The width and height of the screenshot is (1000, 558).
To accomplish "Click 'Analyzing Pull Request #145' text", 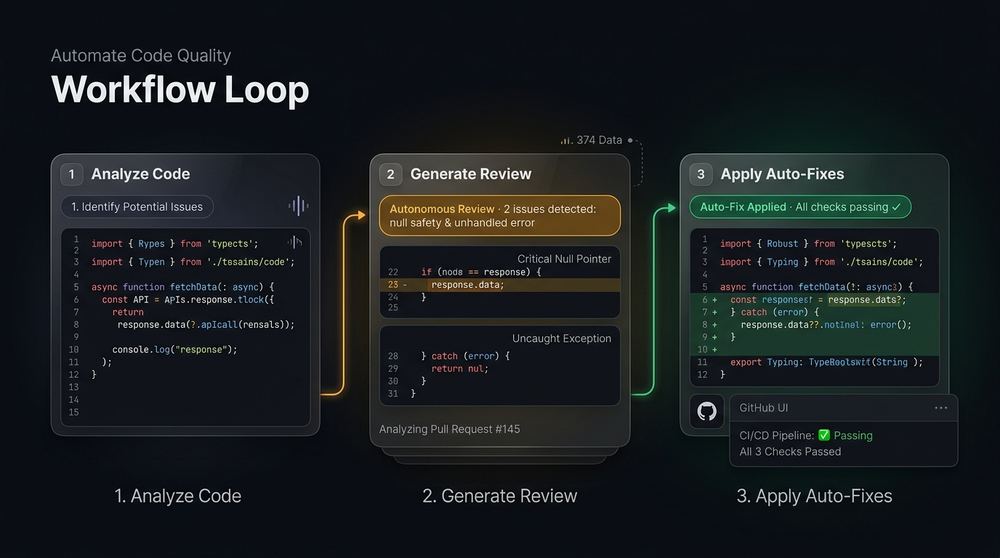I will click(x=450, y=429).
